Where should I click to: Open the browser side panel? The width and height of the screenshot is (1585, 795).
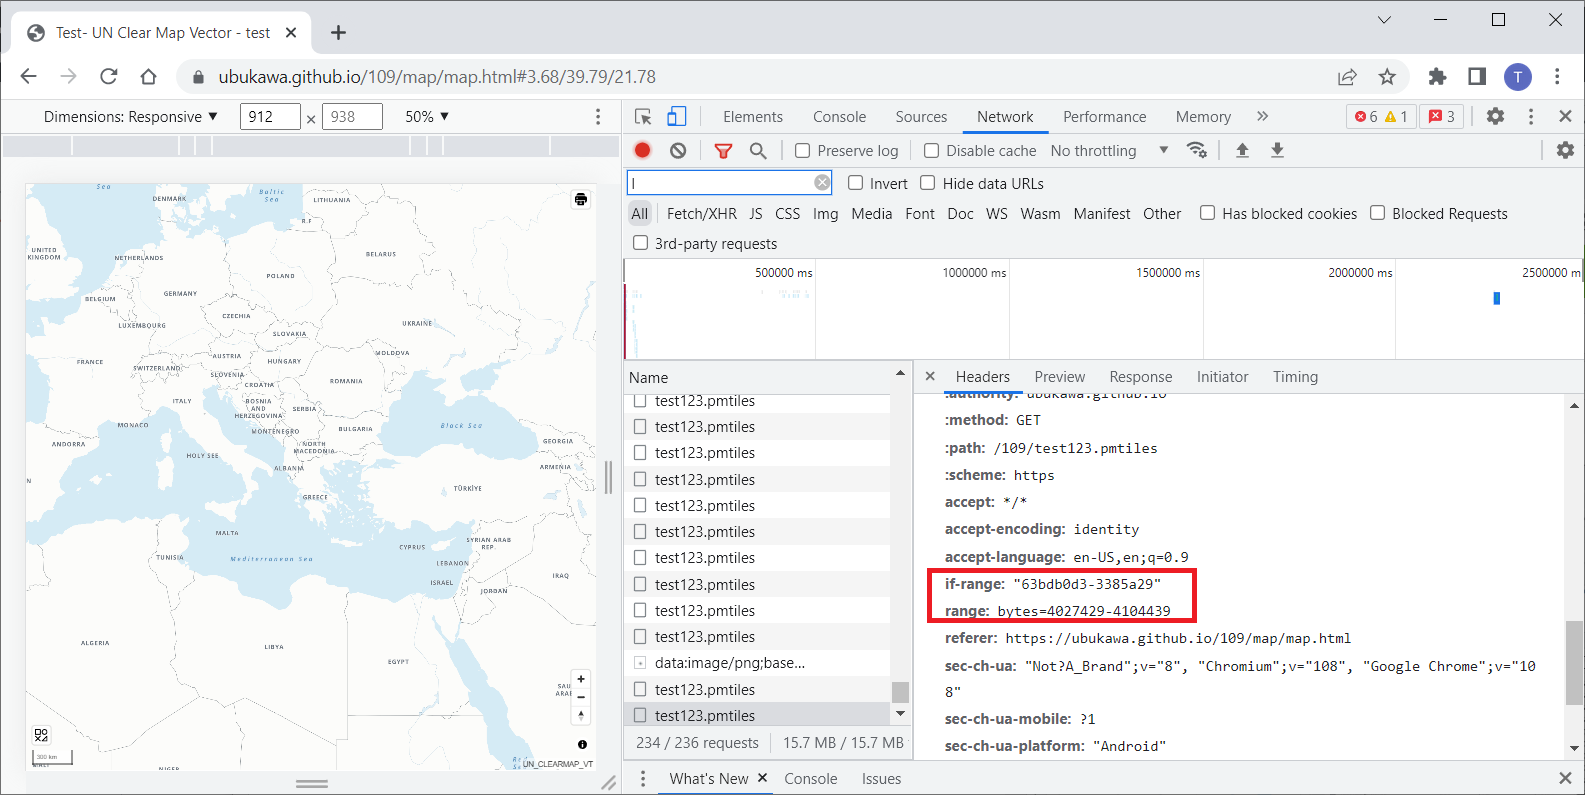point(1477,77)
